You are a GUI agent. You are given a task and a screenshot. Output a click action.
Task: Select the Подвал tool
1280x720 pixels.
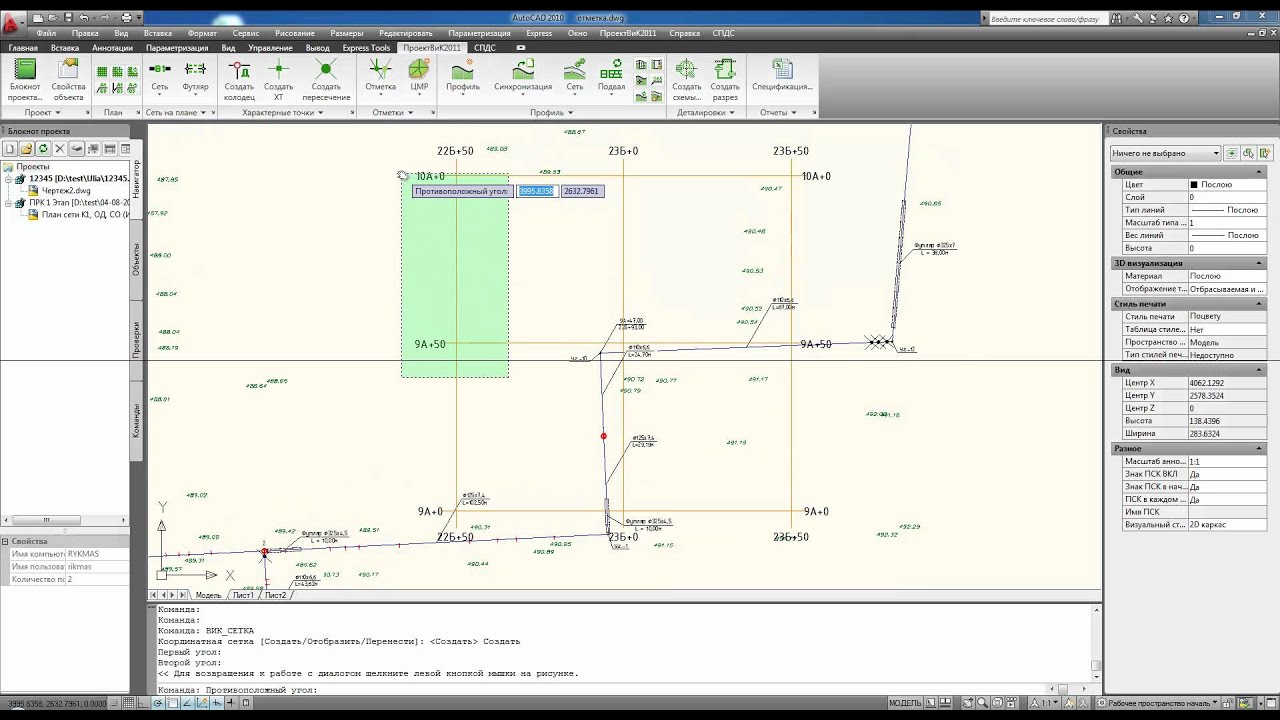pyautogui.click(x=611, y=76)
